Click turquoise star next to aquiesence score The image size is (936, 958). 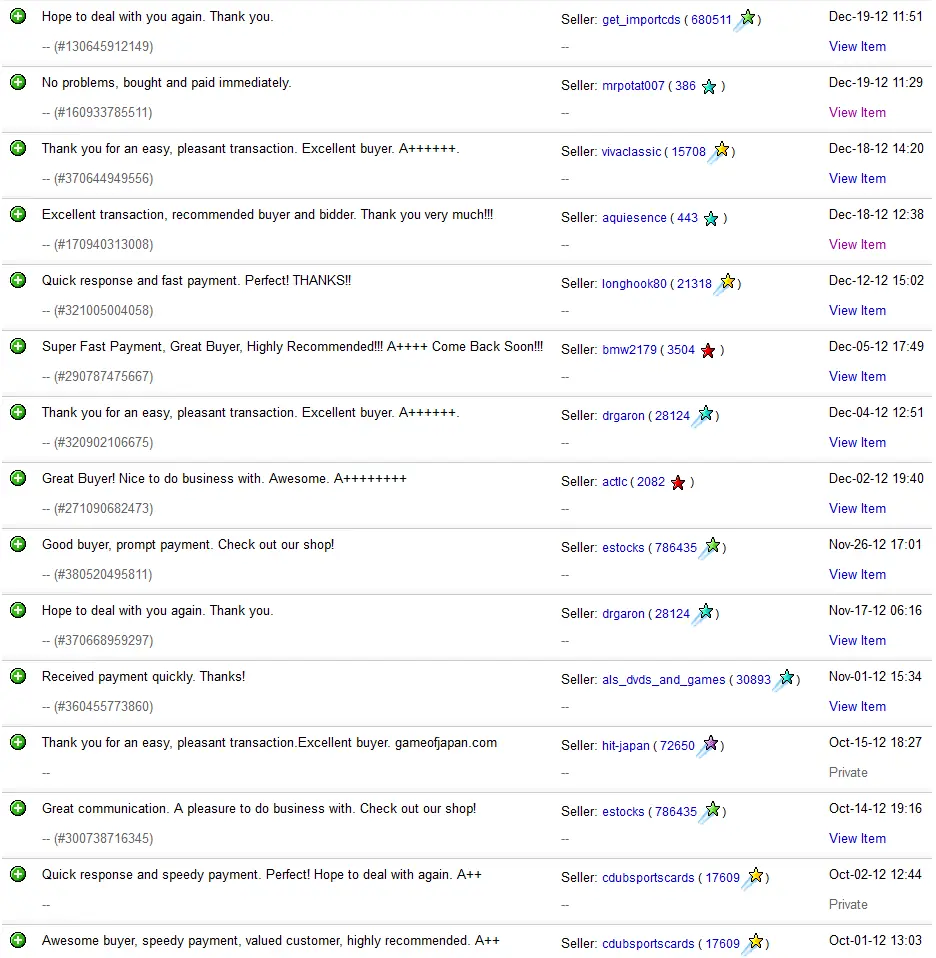(711, 219)
